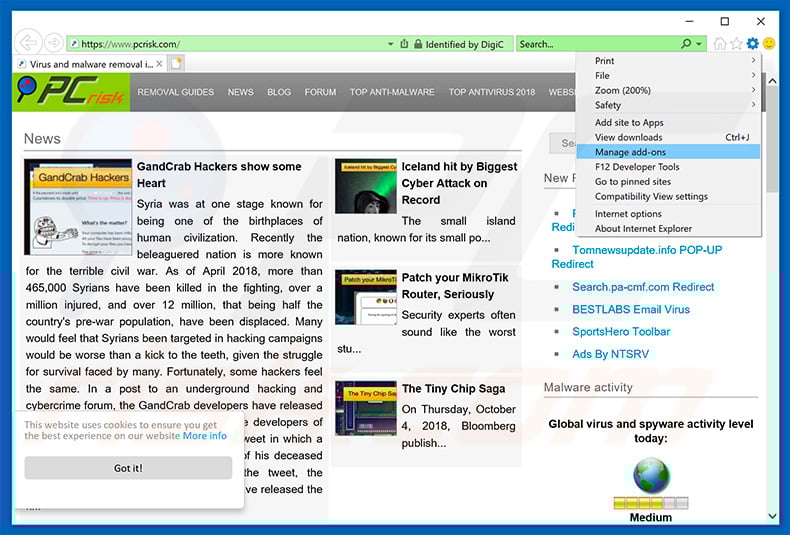Viewport: 790px width, 535px height.
Task: Click the page scroll-up arrow
Action: [772, 81]
